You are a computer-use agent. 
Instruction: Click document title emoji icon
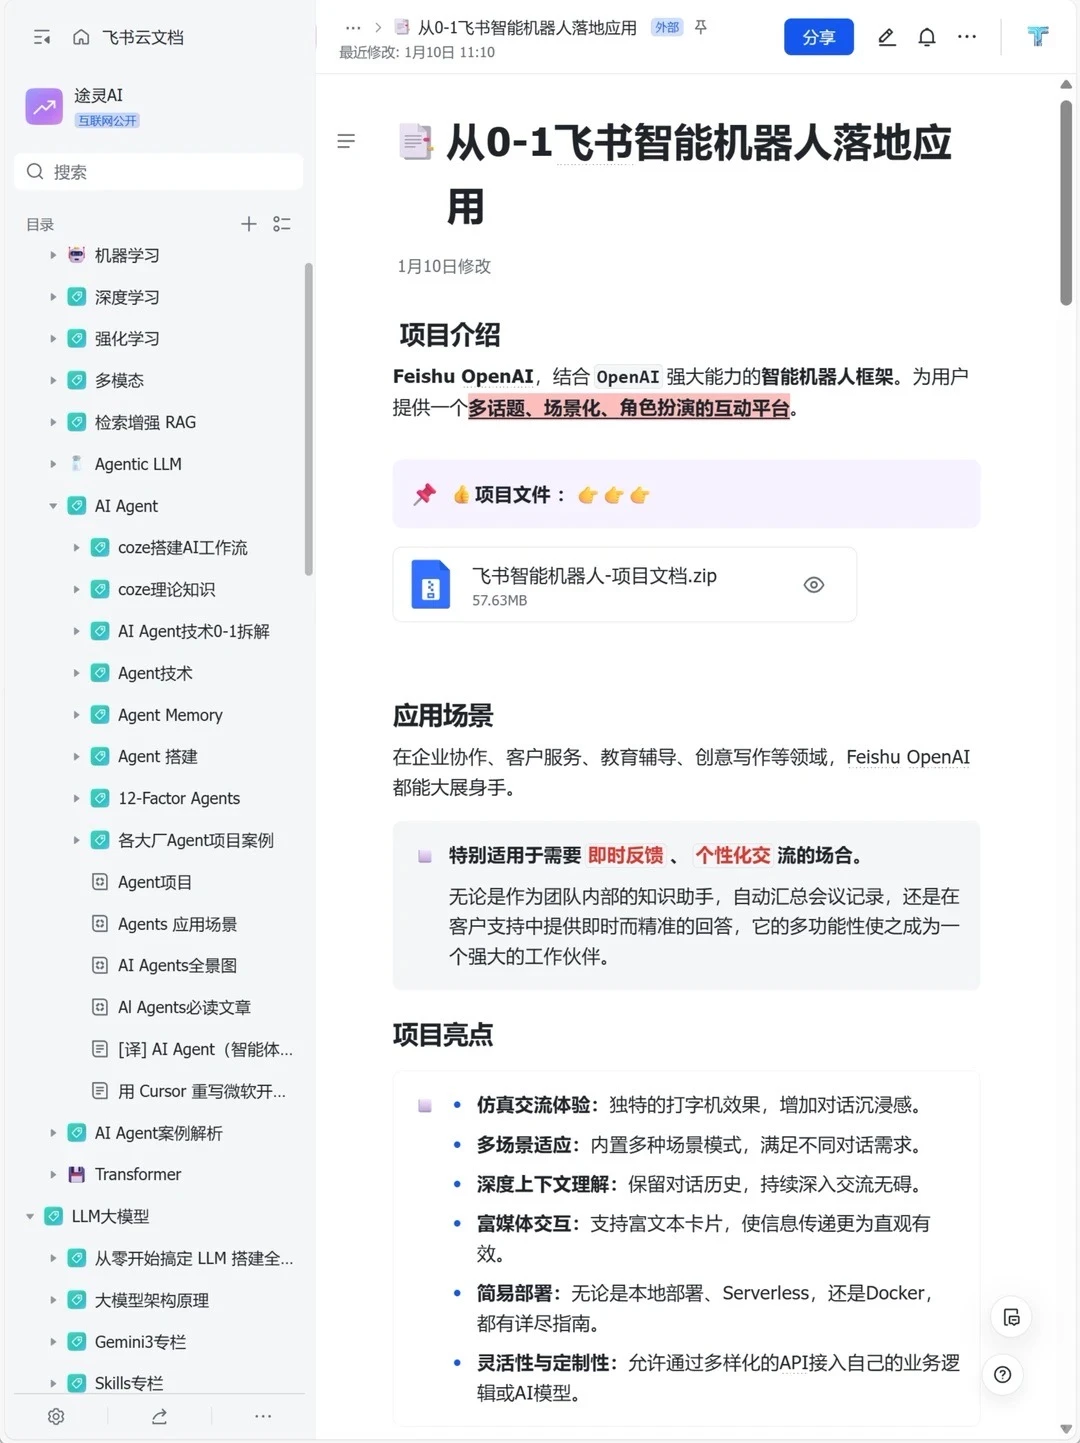[415, 142]
